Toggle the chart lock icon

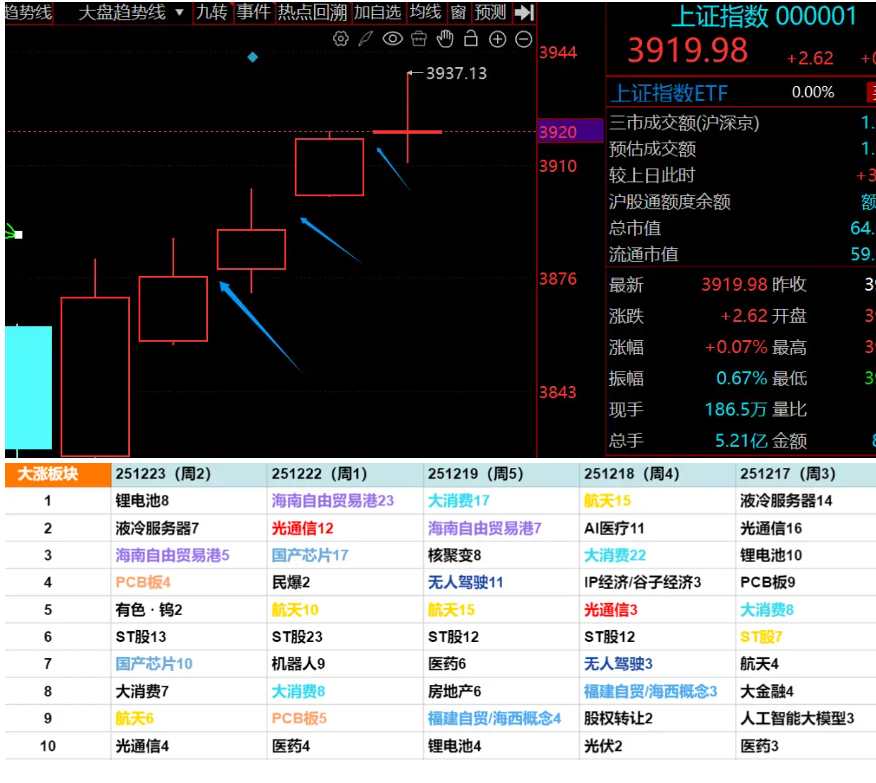[x=471, y=39]
